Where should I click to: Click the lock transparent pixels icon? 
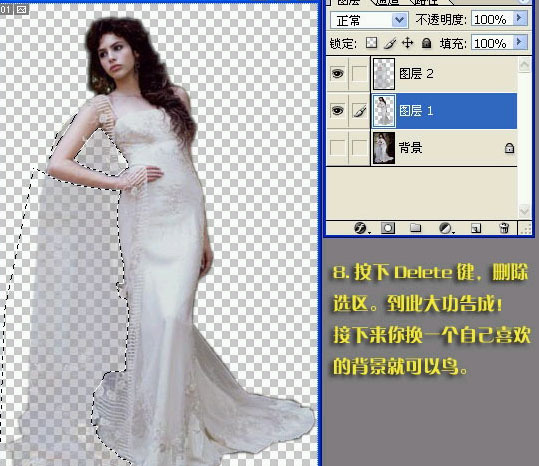(371, 43)
